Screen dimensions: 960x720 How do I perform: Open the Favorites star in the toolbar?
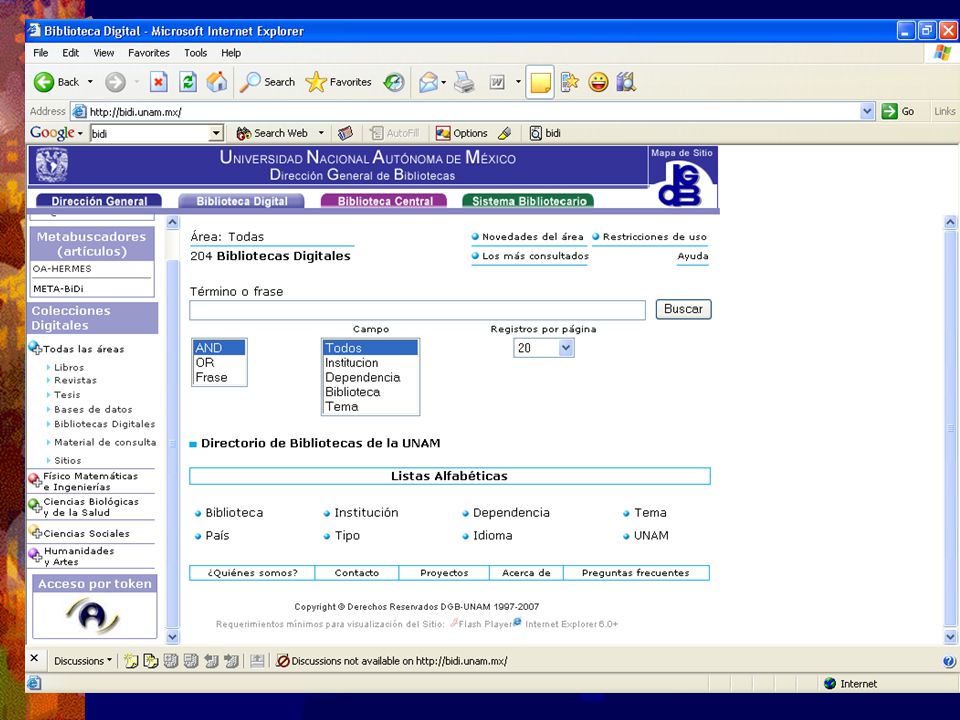339,82
